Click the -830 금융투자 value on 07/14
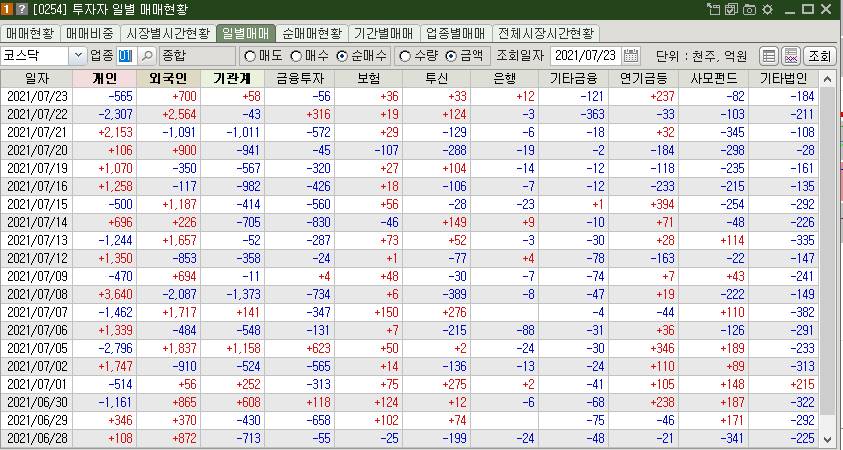Screen dimensions: 843x450 tap(317, 223)
